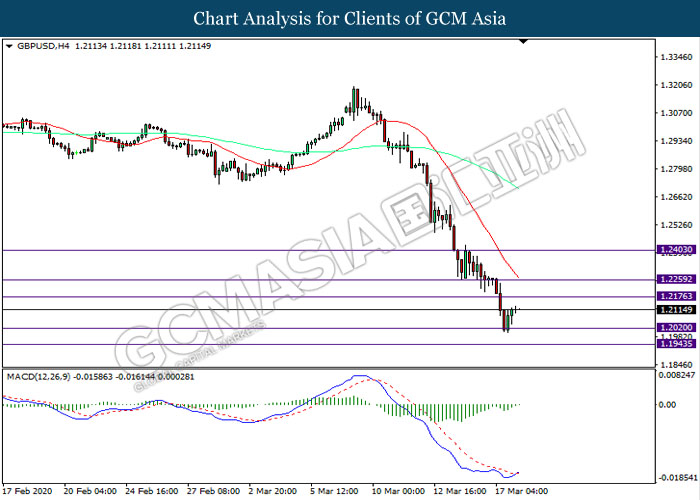Click the 10 Mar 00:00 time axis label
Image resolution: width=700 pixels, height=500 pixels.
point(398,491)
